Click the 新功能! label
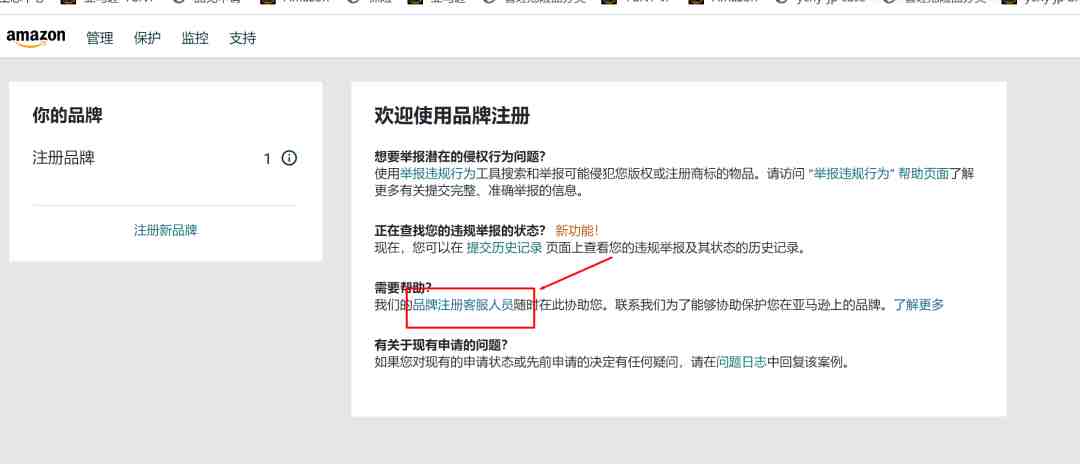The width and height of the screenshot is (1080, 464). (x=577, y=231)
